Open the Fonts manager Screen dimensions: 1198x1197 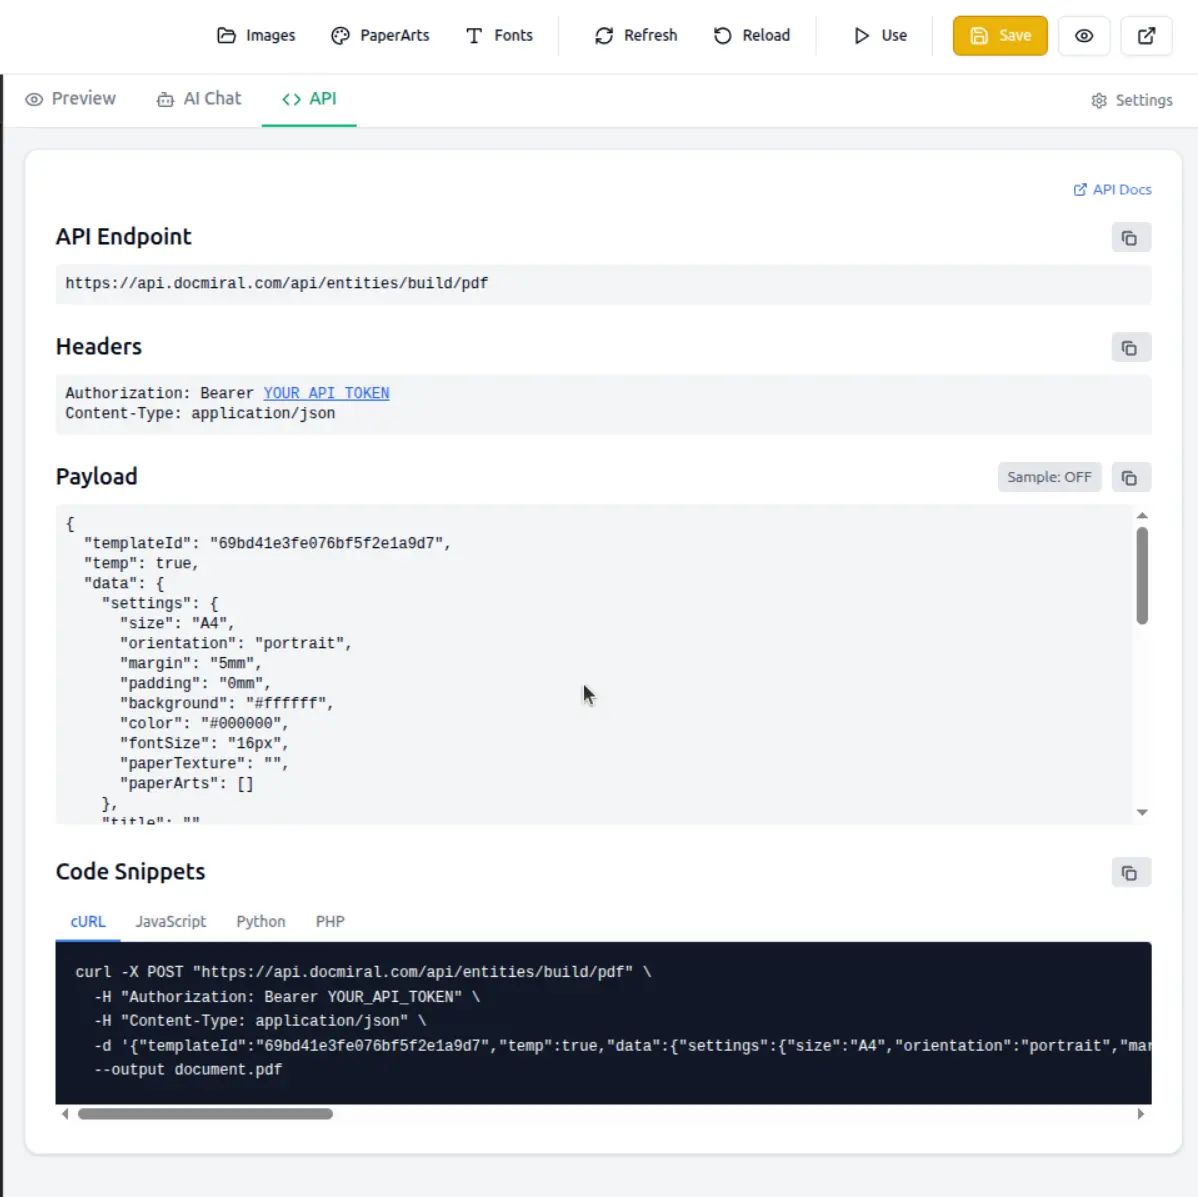(x=499, y=35)
